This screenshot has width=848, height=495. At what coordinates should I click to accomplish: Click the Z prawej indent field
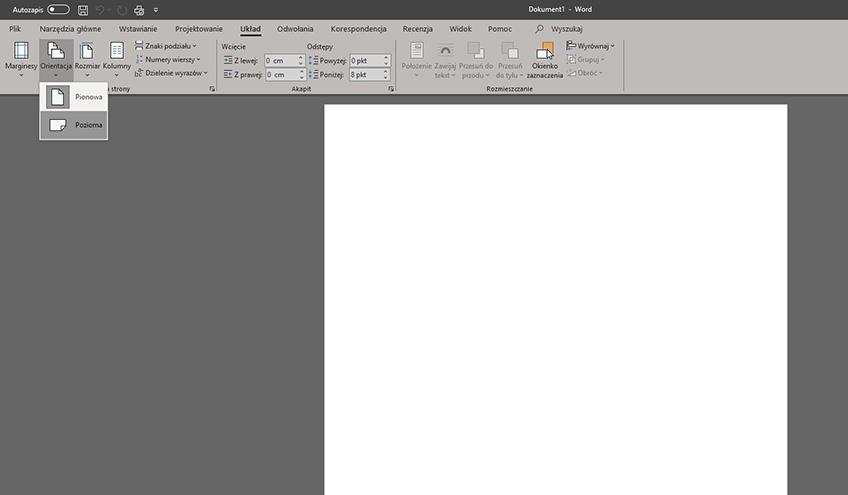coord(281,75)
